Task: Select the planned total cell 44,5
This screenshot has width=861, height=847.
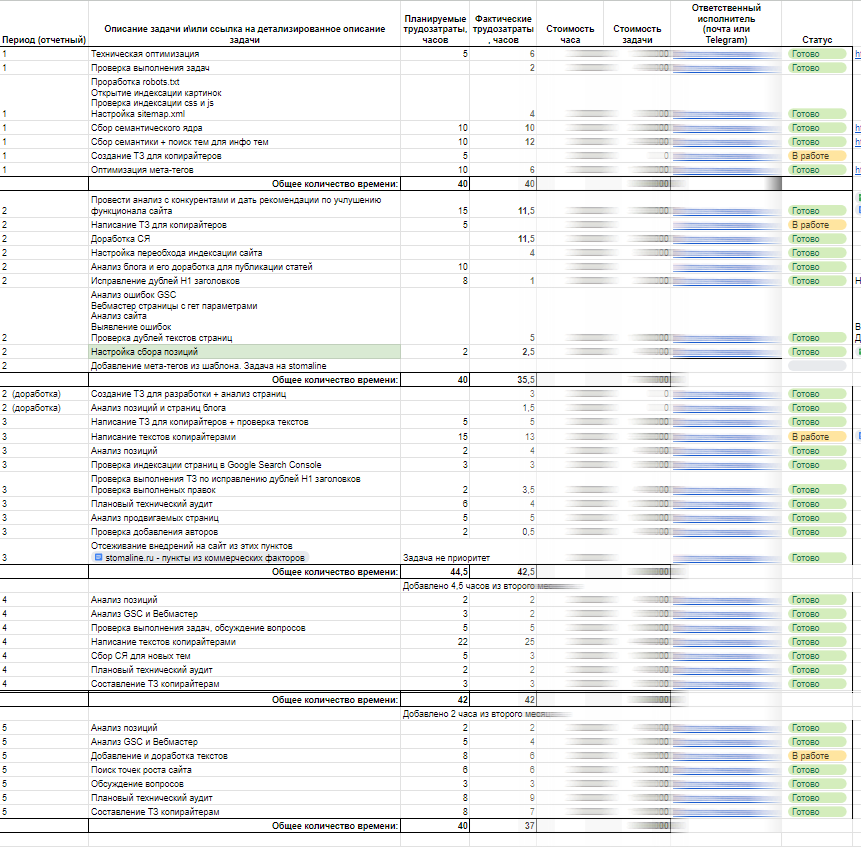Action: click(x=435, y=572)
